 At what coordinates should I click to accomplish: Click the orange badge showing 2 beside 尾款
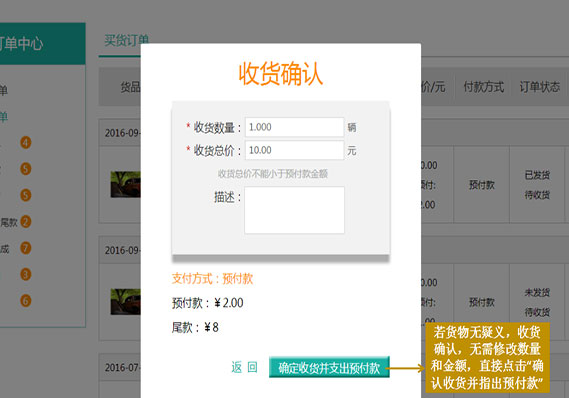(25, 222)
